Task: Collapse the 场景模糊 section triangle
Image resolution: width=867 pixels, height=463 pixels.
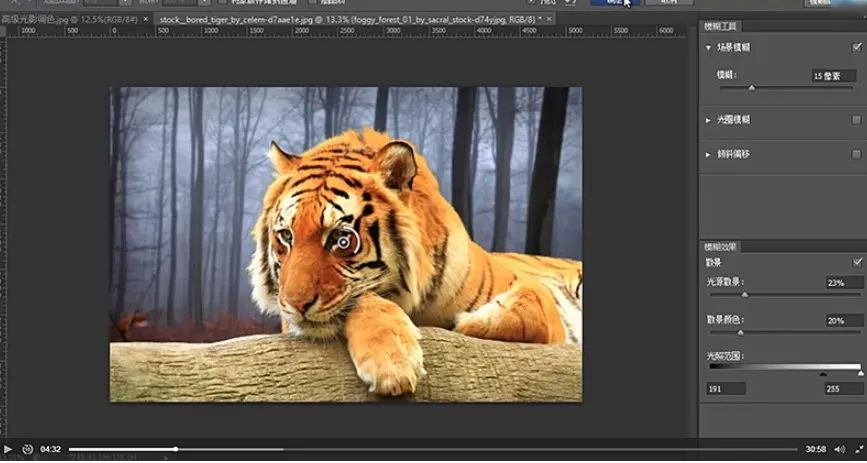Action: pyautogui.click(x=708, y=47)
